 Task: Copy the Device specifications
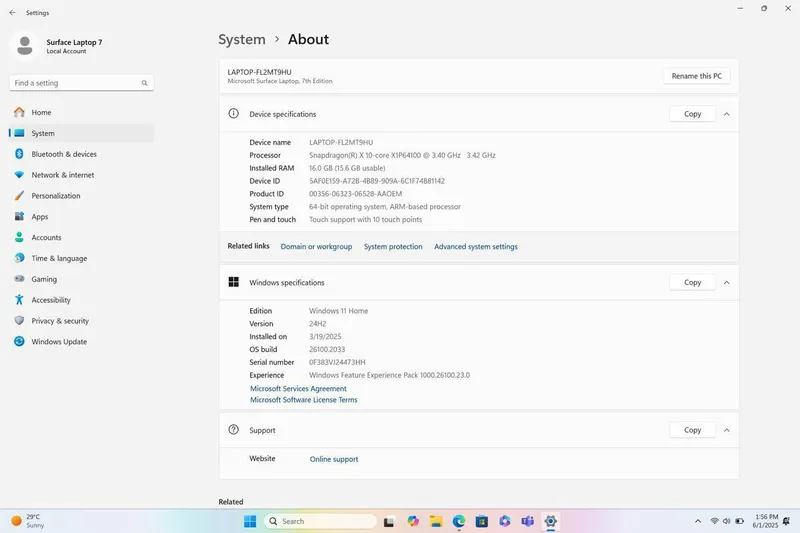point(692,114)
